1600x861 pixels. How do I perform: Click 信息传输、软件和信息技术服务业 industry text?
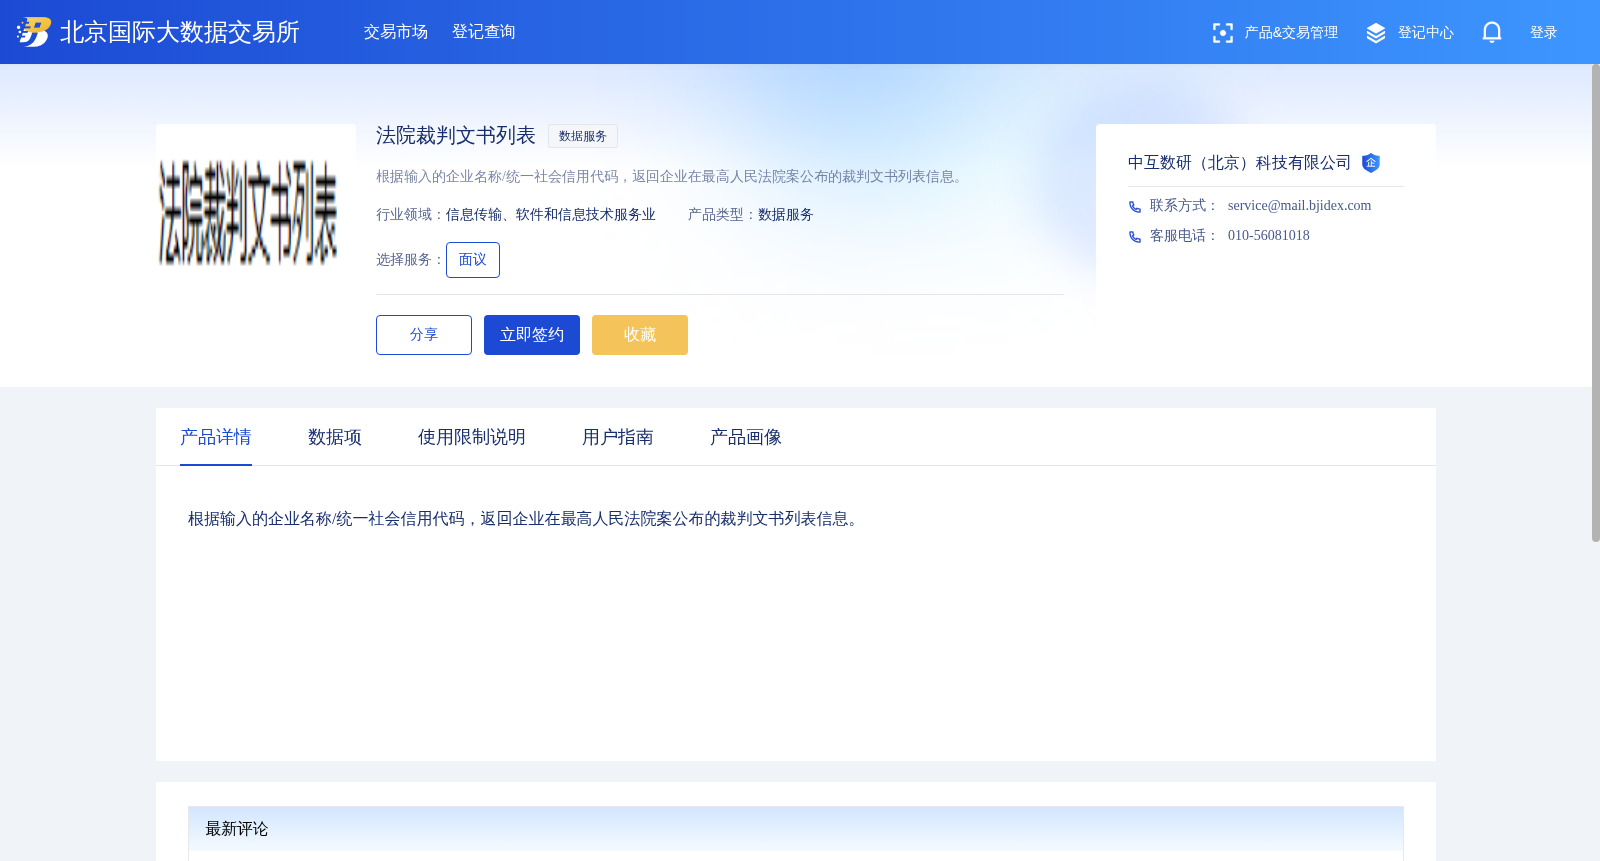(x=551, y=215)
